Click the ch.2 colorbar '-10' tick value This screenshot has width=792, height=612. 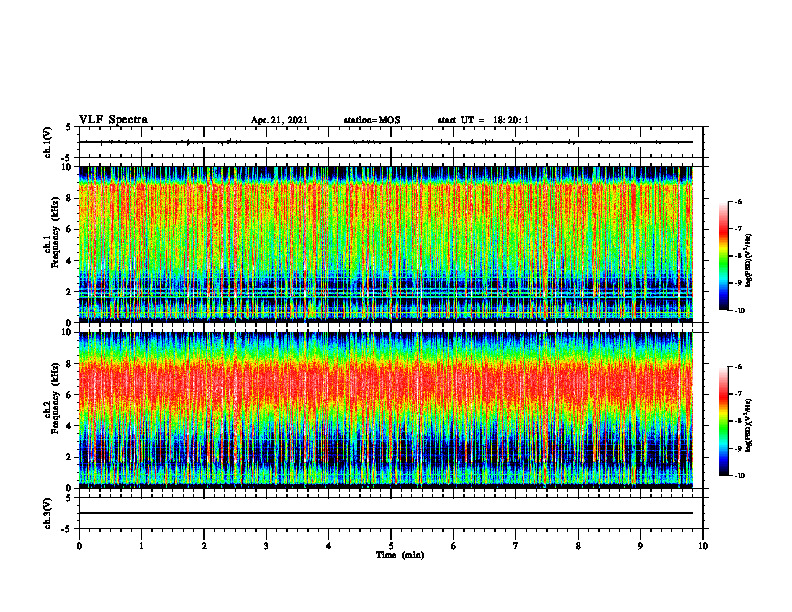pyautogui.click(x=740, y=476)
